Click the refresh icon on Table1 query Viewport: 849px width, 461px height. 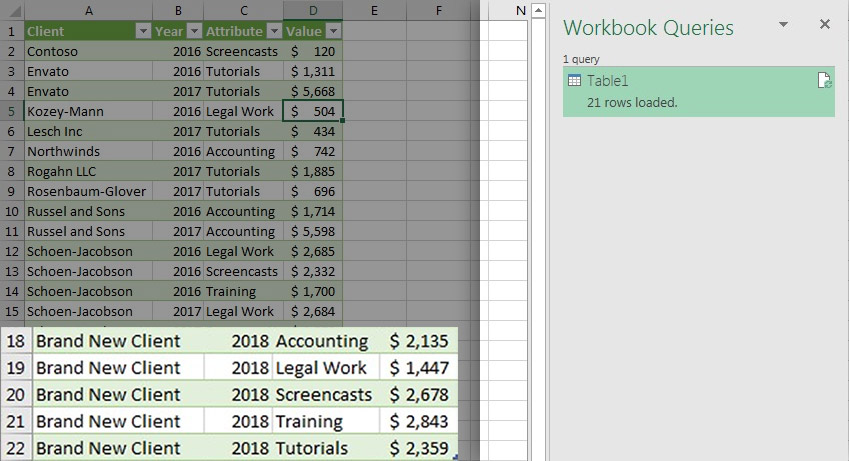pos(824,81)
